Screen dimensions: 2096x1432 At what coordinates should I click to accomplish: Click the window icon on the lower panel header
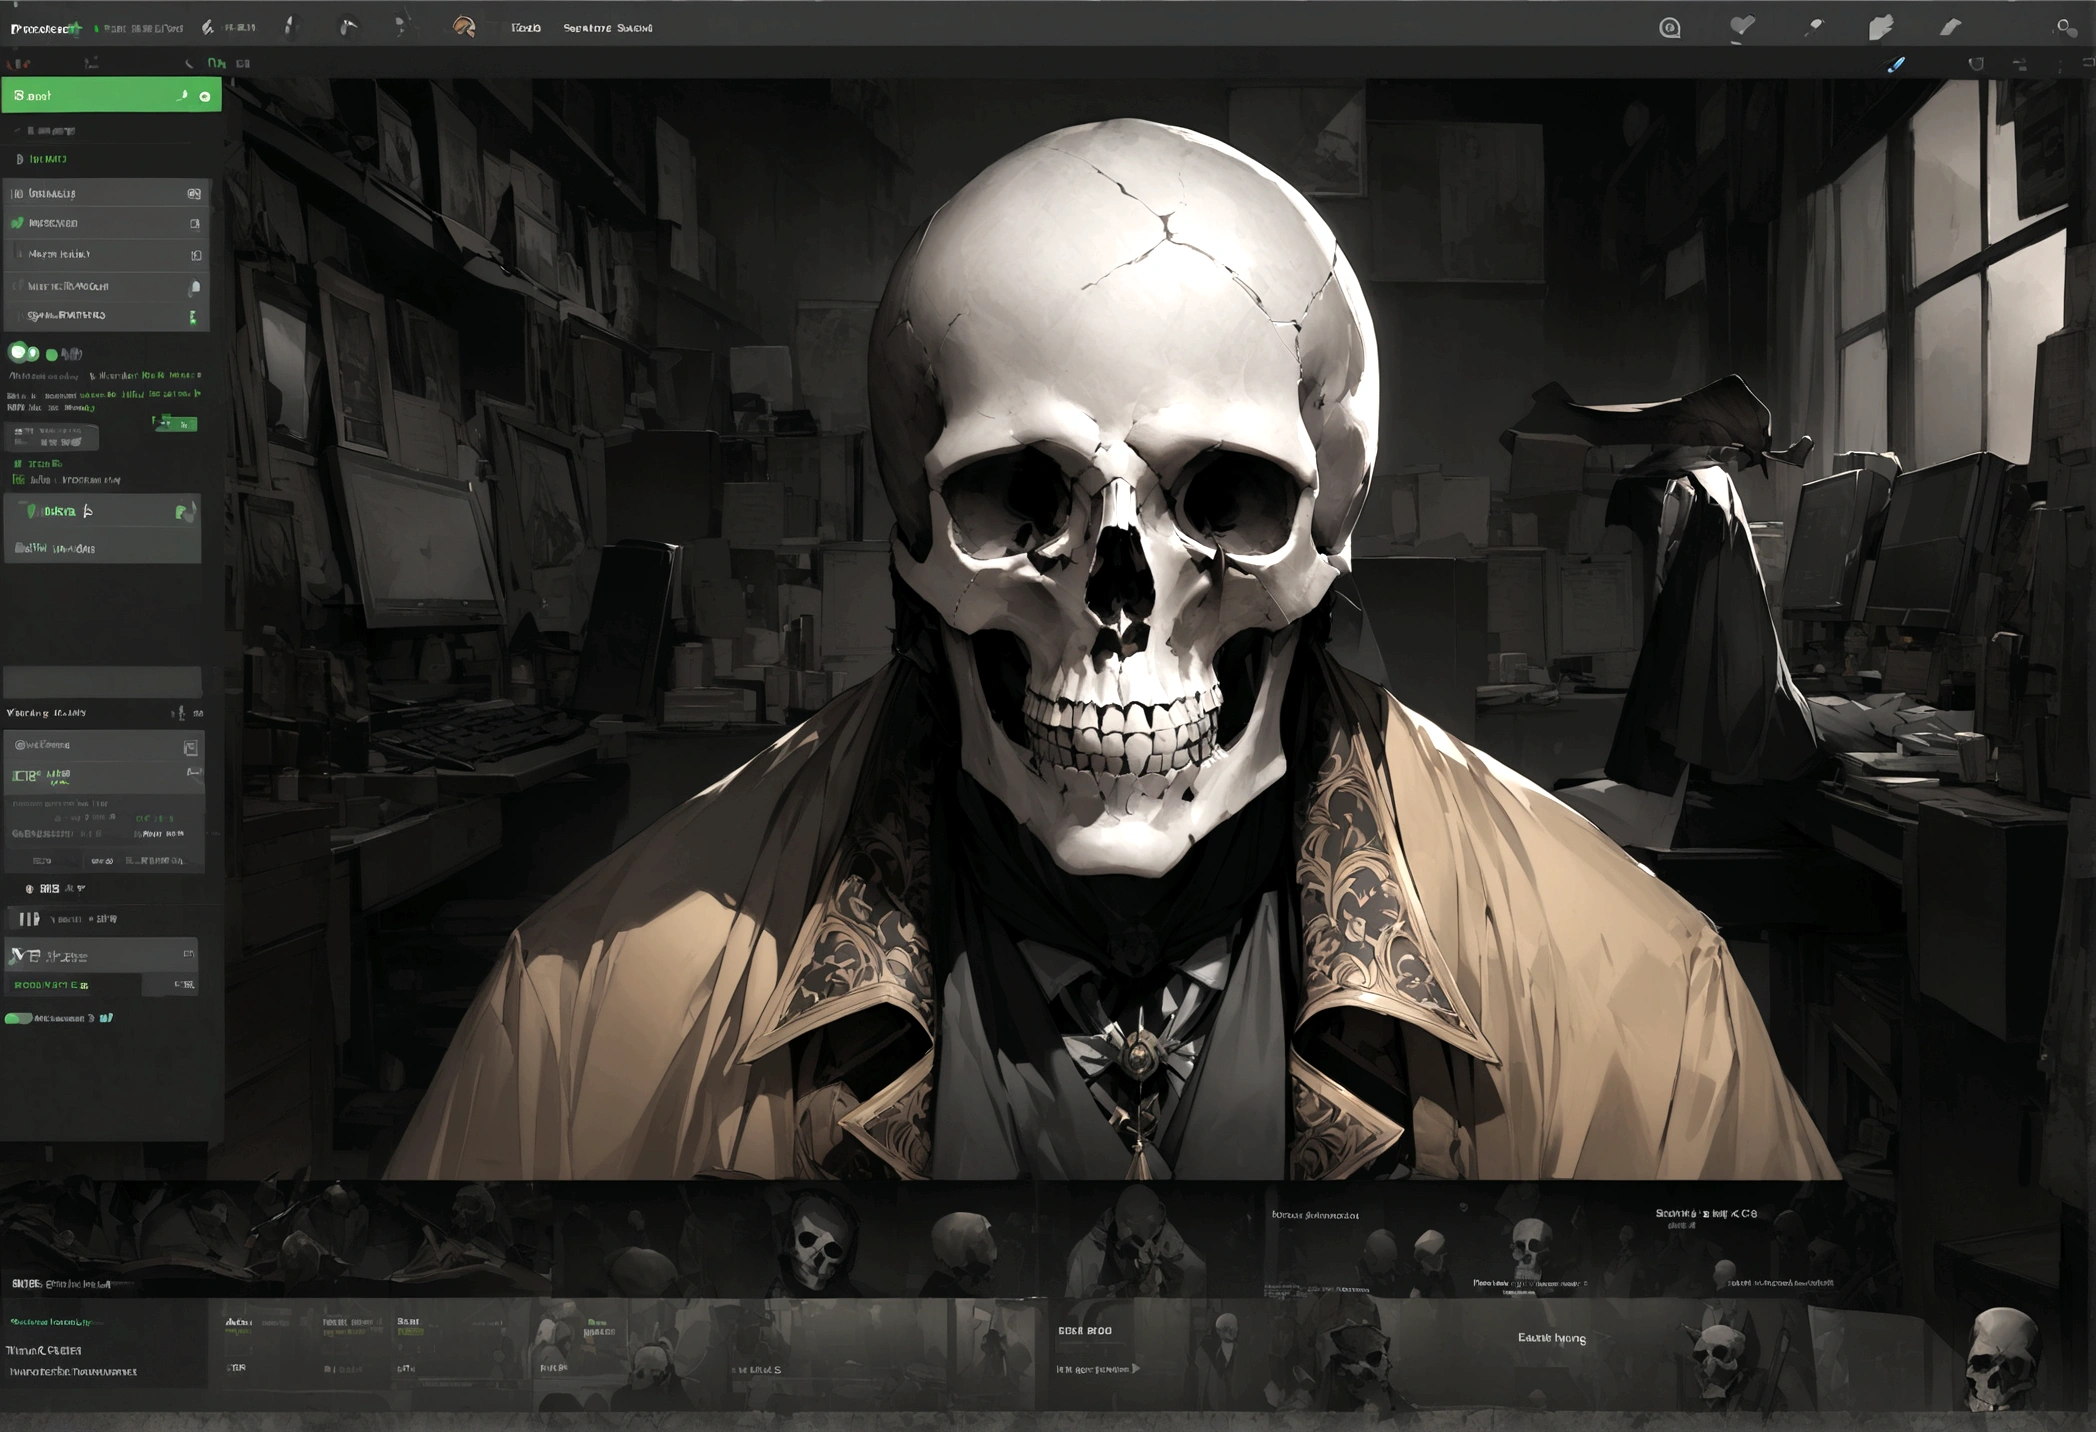(x=190, y=748)
